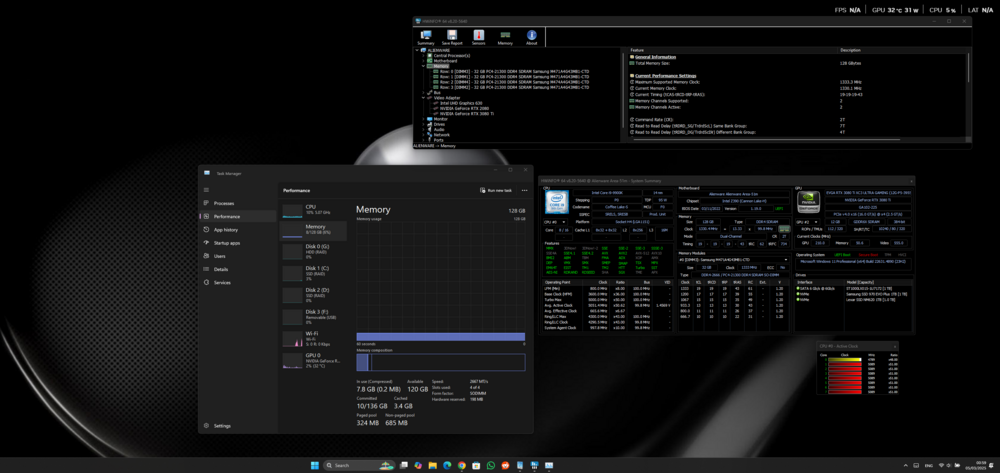This screenshot has height=473, width=1000.
Task: Click the Run new task button
Action: (496, 190)
